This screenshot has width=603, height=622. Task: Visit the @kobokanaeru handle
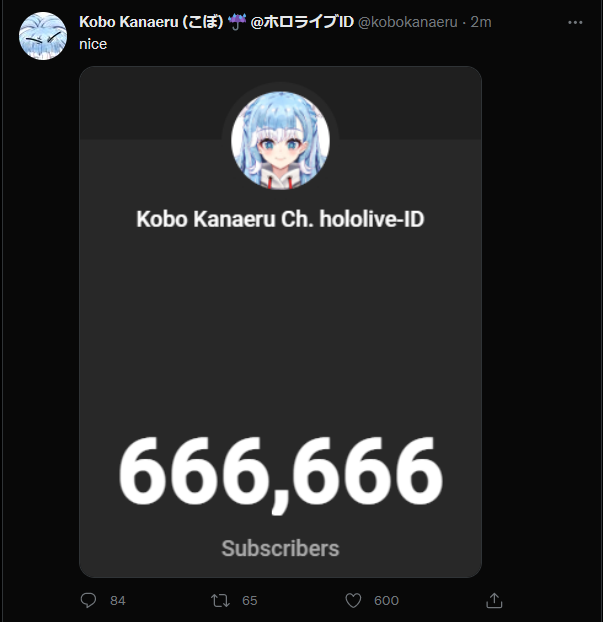407,22
